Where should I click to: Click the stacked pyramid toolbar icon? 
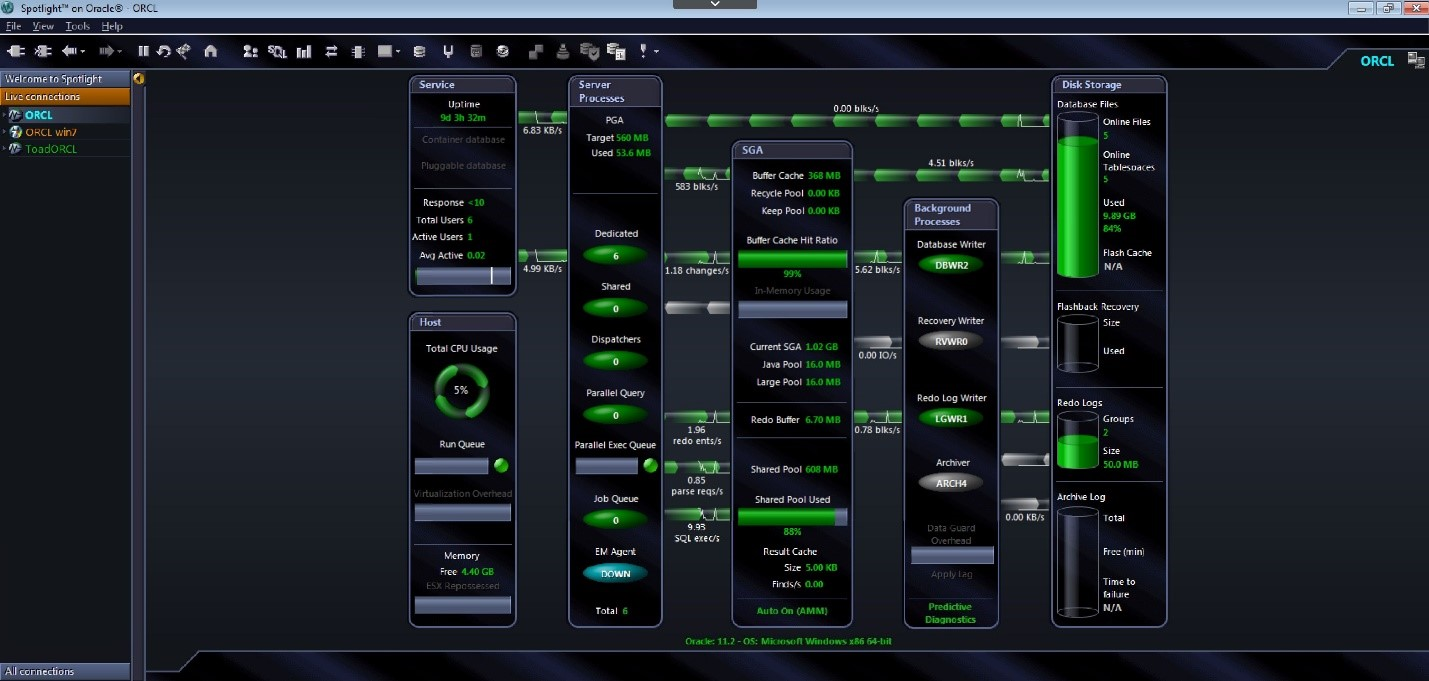click(563, 50)
